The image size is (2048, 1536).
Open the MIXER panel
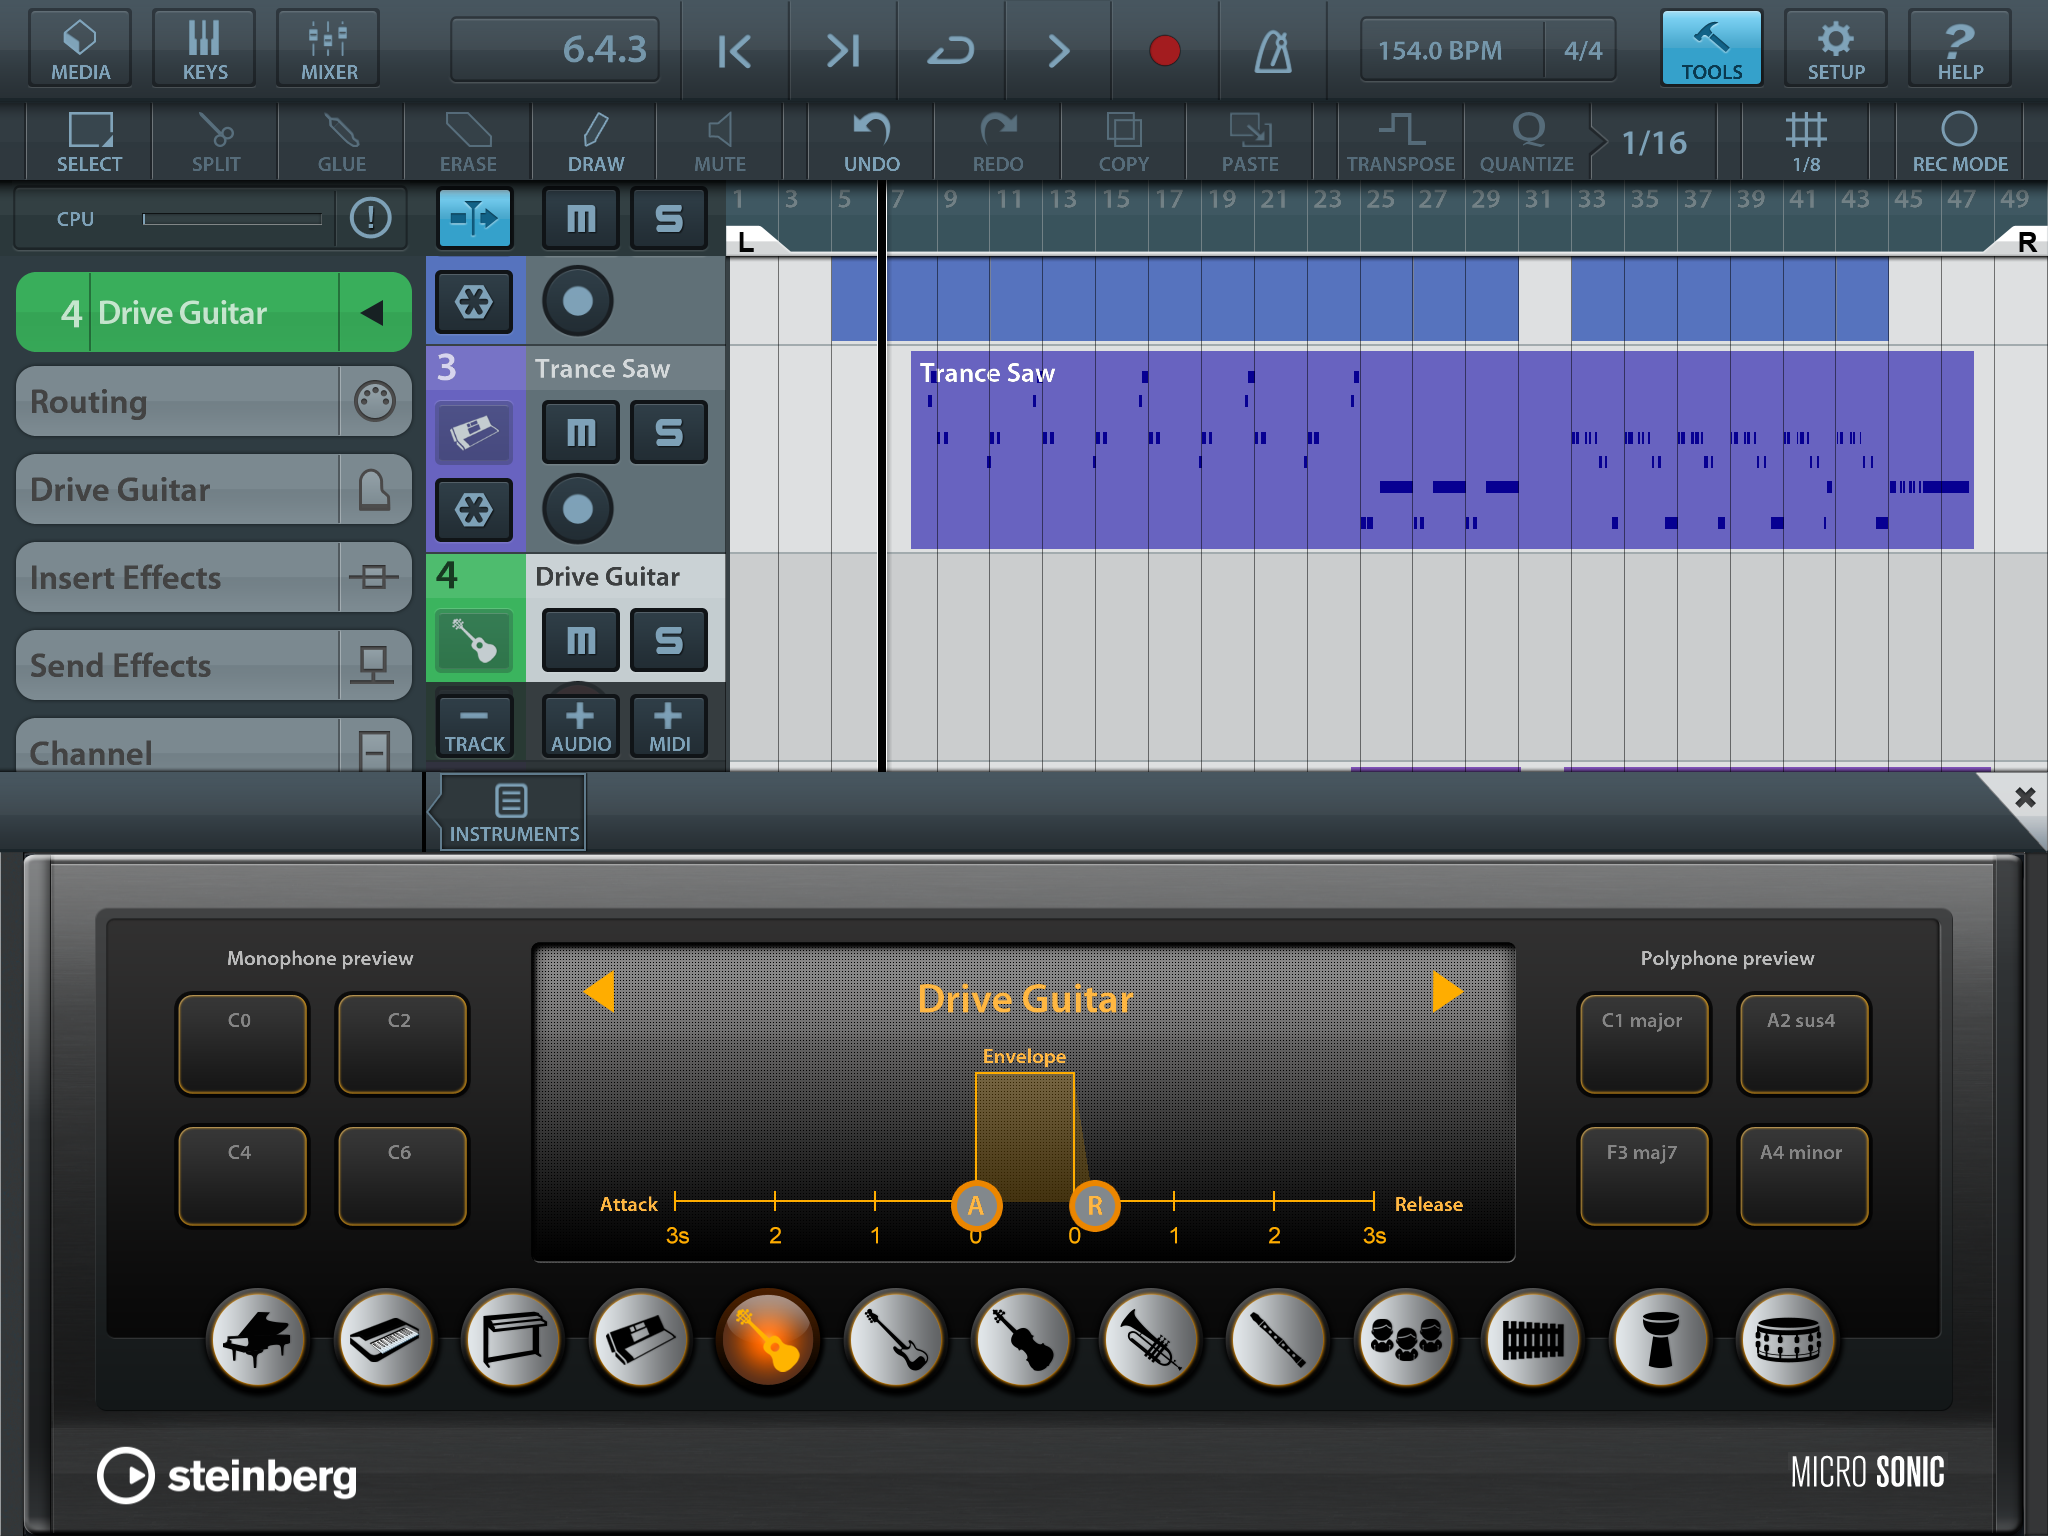[x=329, y=48]
